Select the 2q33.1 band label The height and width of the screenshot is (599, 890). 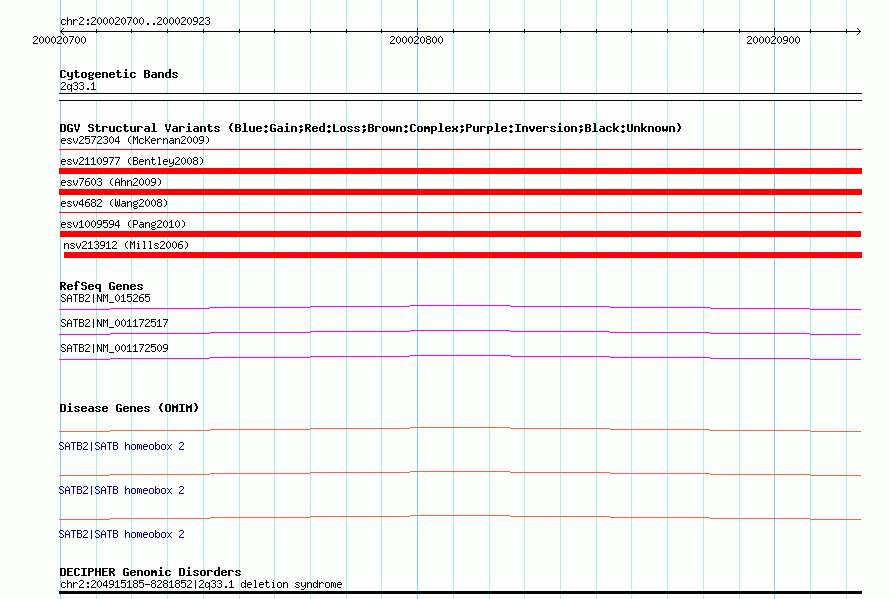[x=78, y=86]
